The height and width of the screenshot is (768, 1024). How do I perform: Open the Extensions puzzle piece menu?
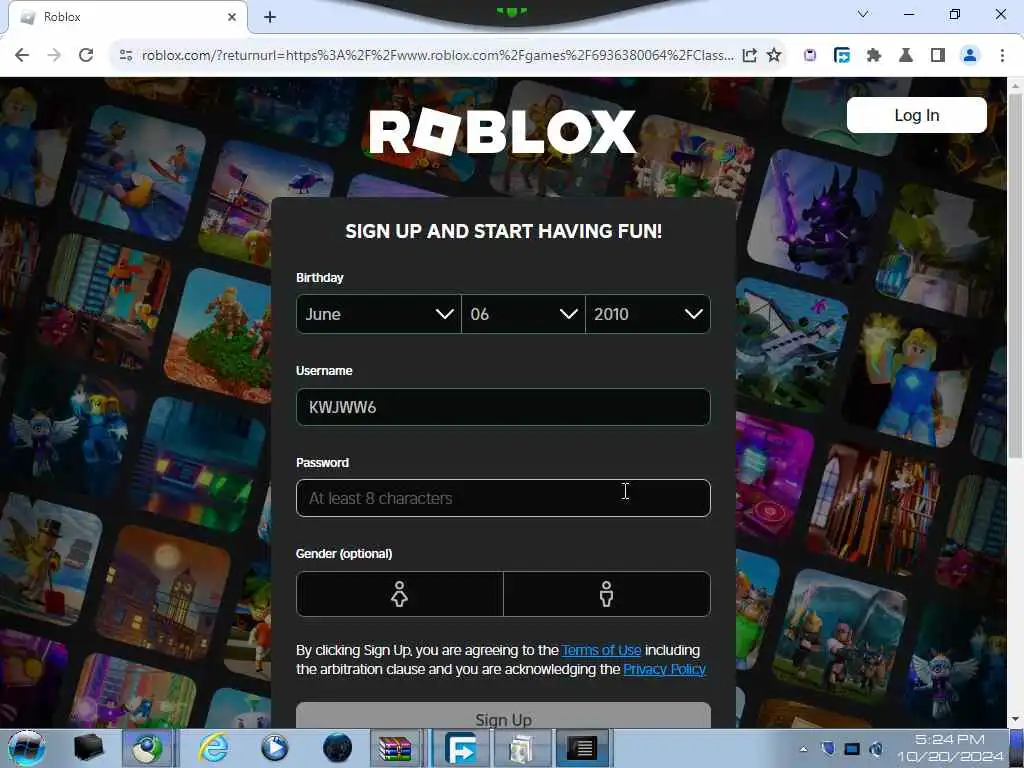tap(874, 56)
